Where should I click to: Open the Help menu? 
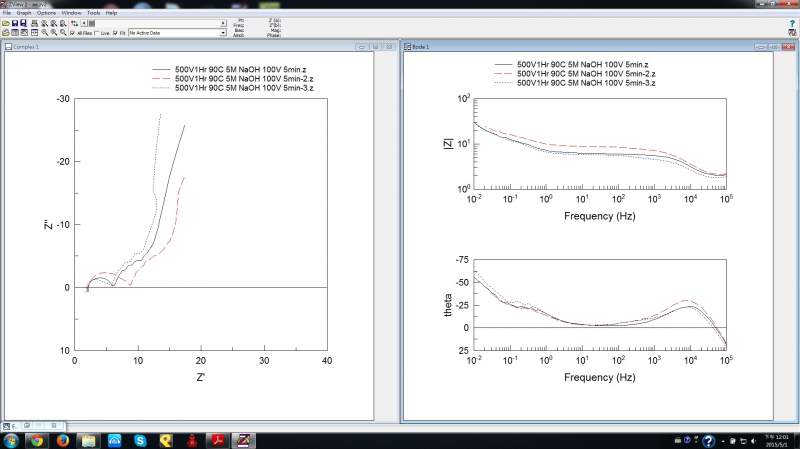click(112, 13)
